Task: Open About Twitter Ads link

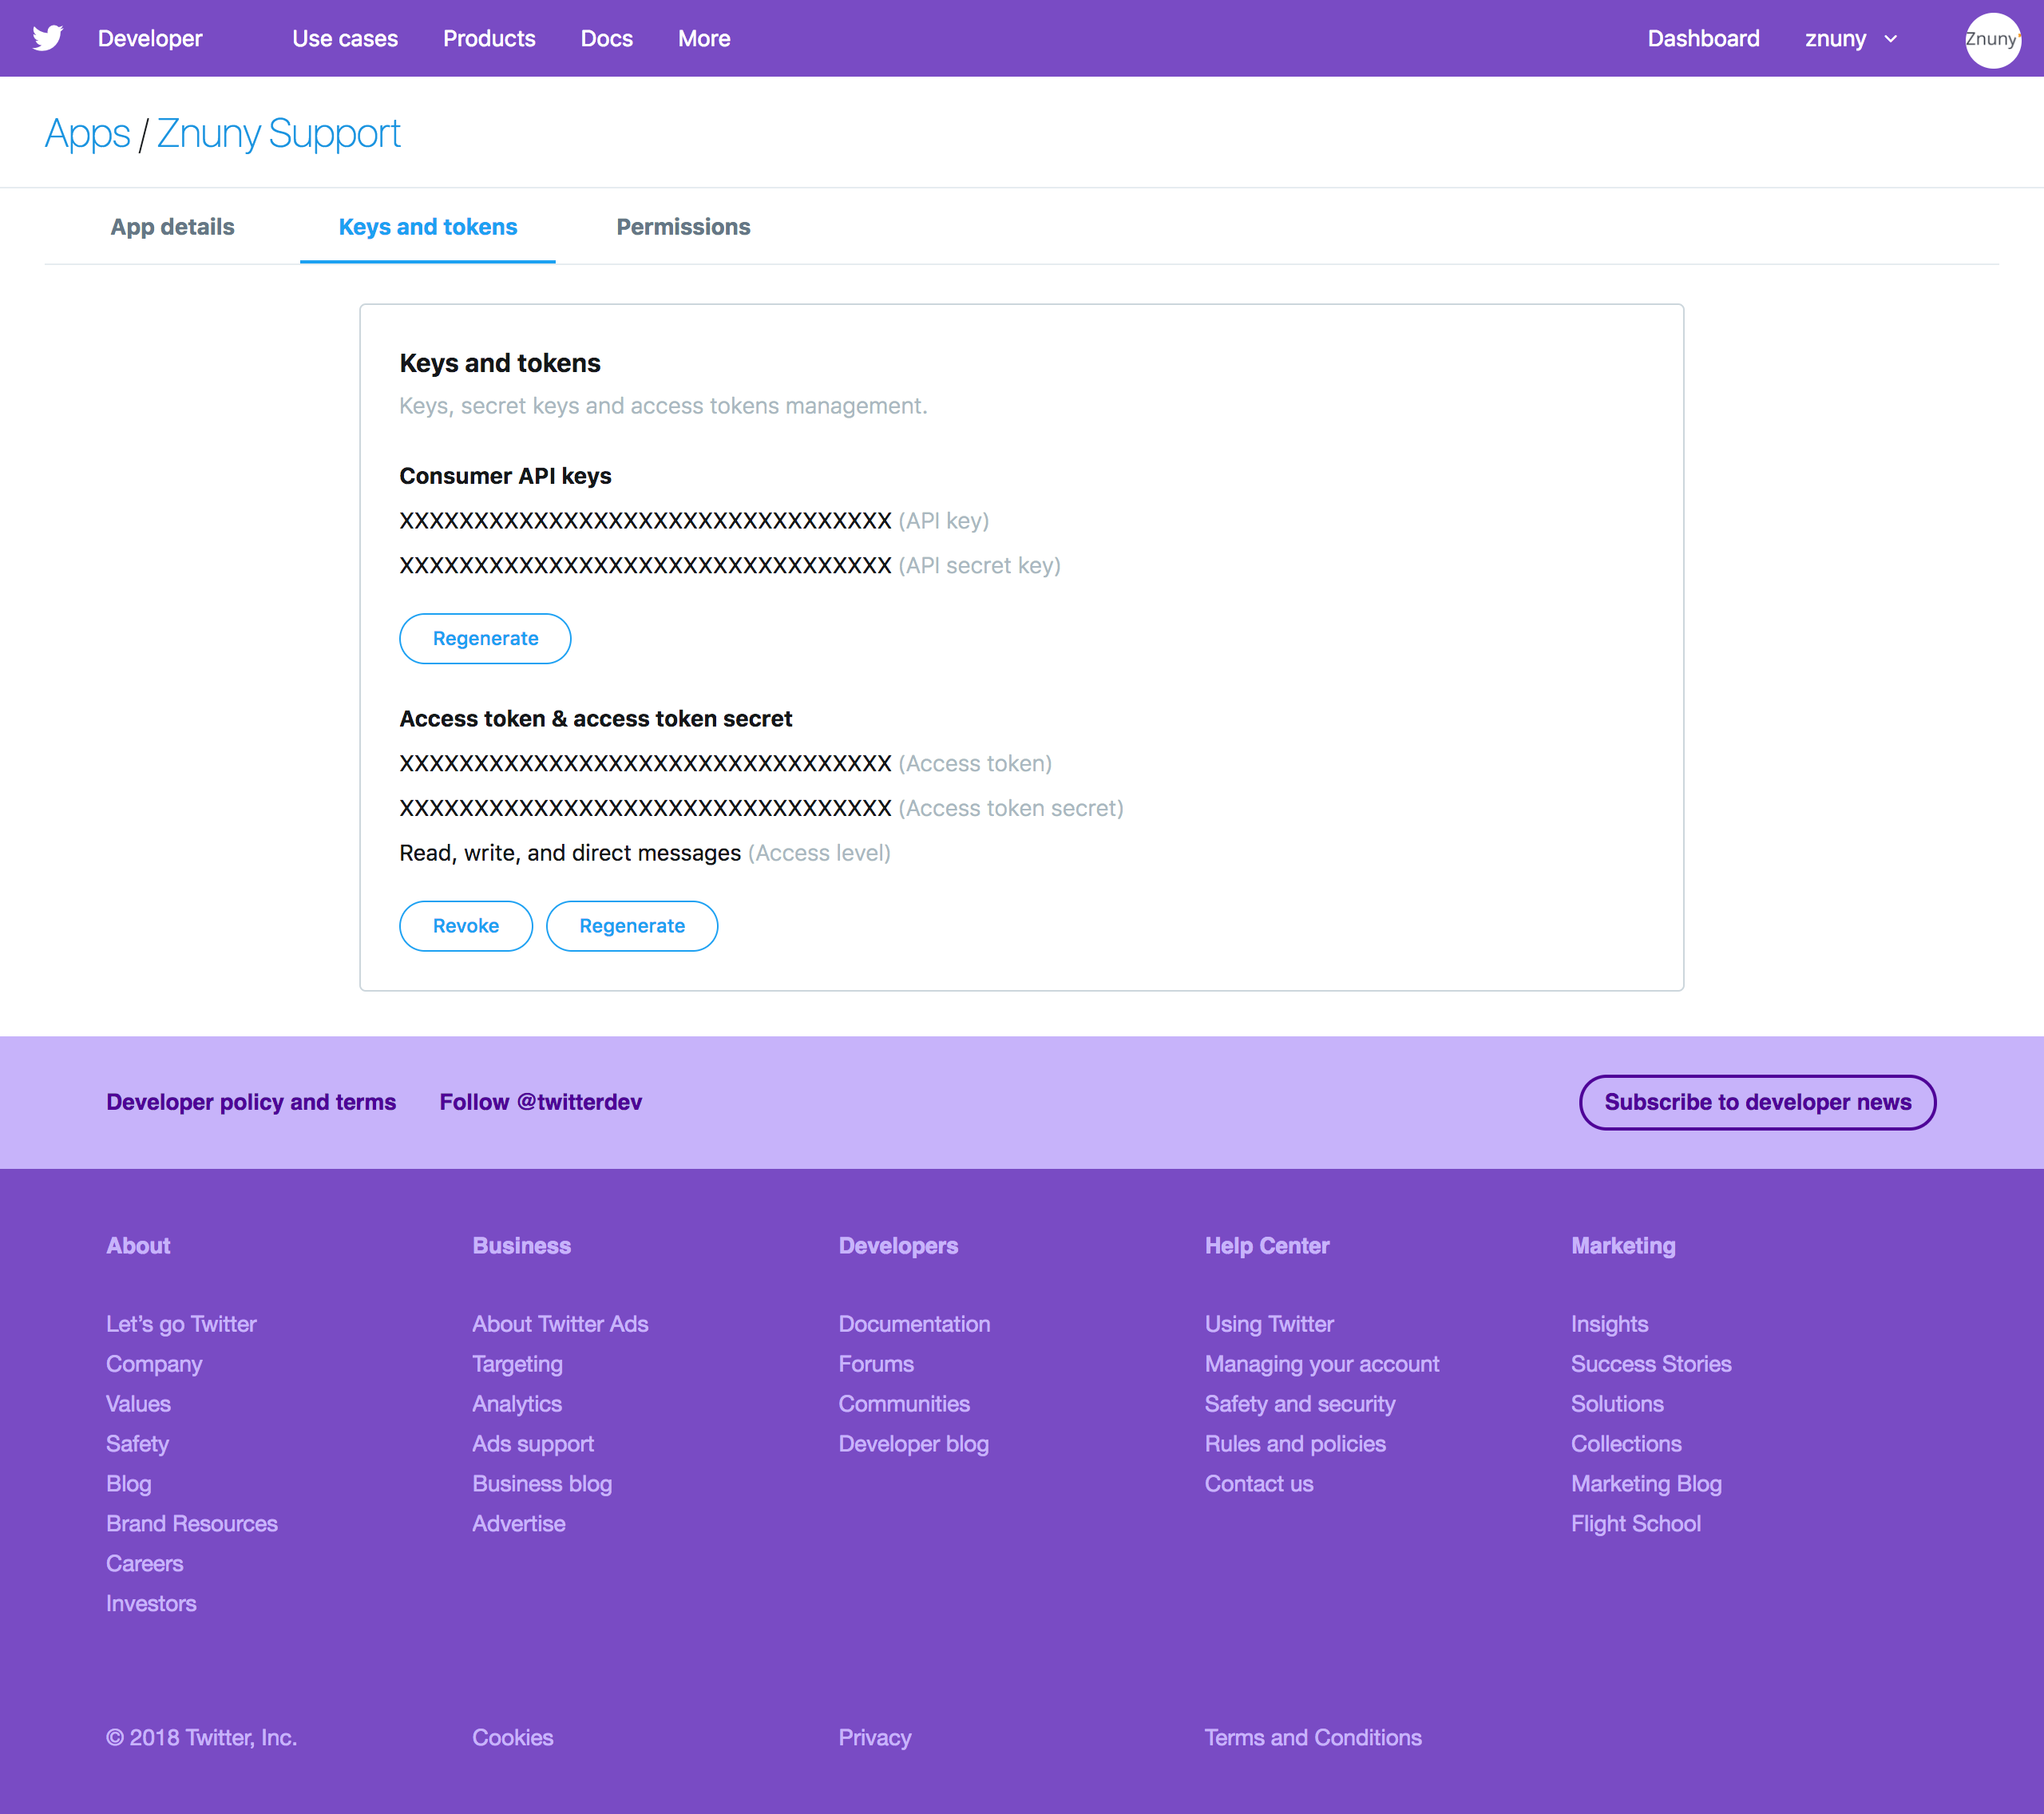Action: point(560,1324)
